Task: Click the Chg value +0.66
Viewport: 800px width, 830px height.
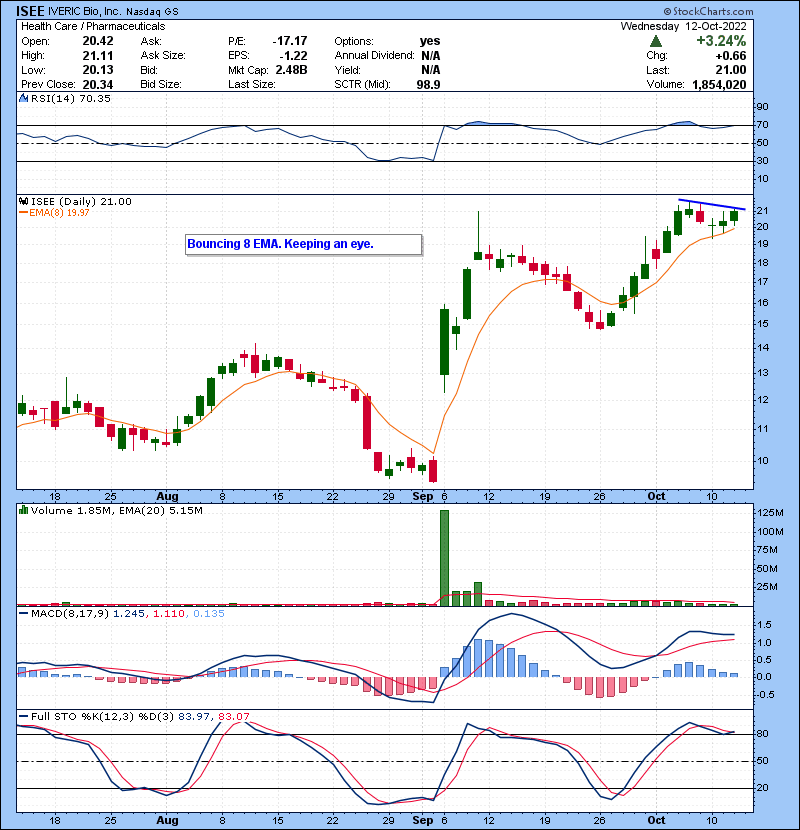Action: pos(731,56)
